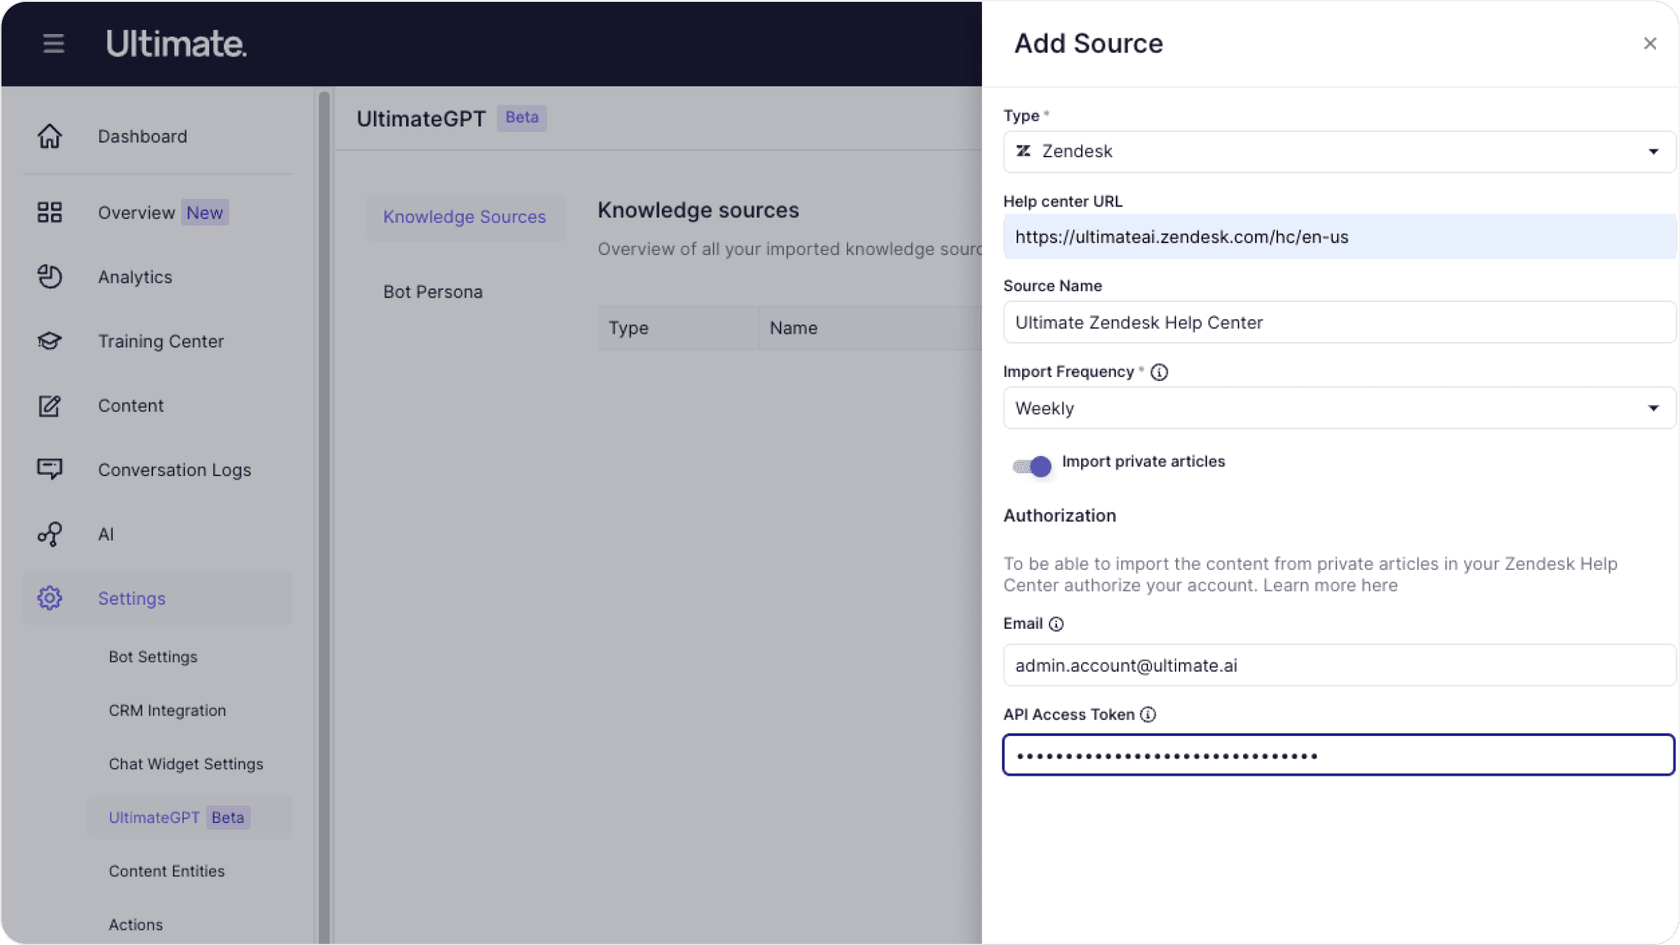Click the Conversation Logs chat icon
This screenshot has width=1680, height=945.
(x=50, y=469)
